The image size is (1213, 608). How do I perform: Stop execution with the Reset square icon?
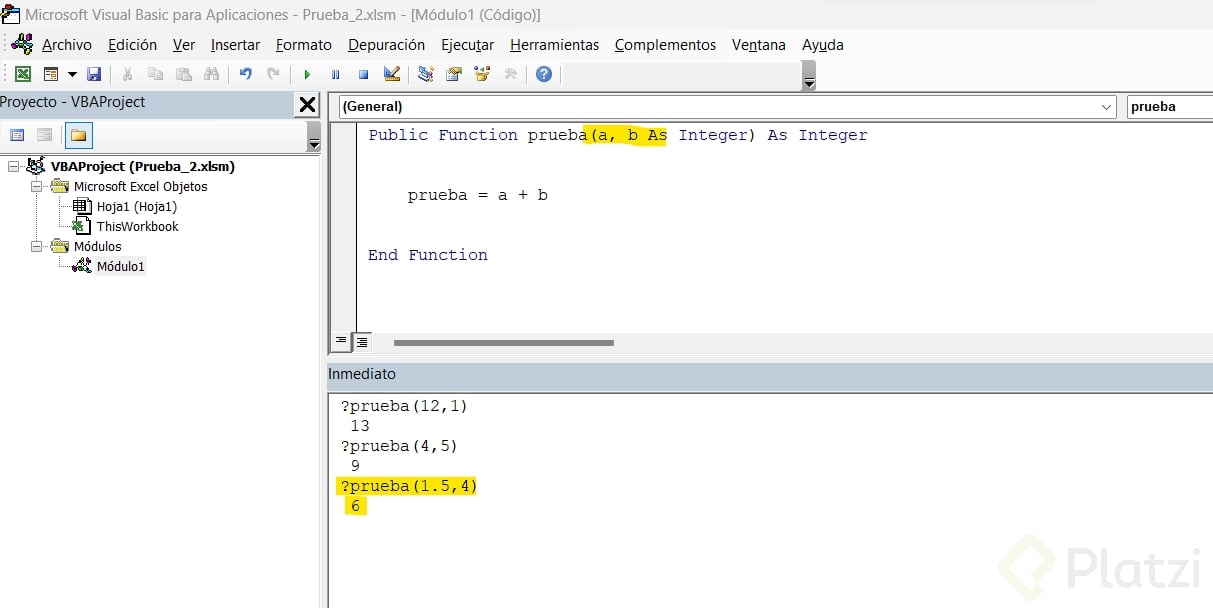click(x=363, y=74)
